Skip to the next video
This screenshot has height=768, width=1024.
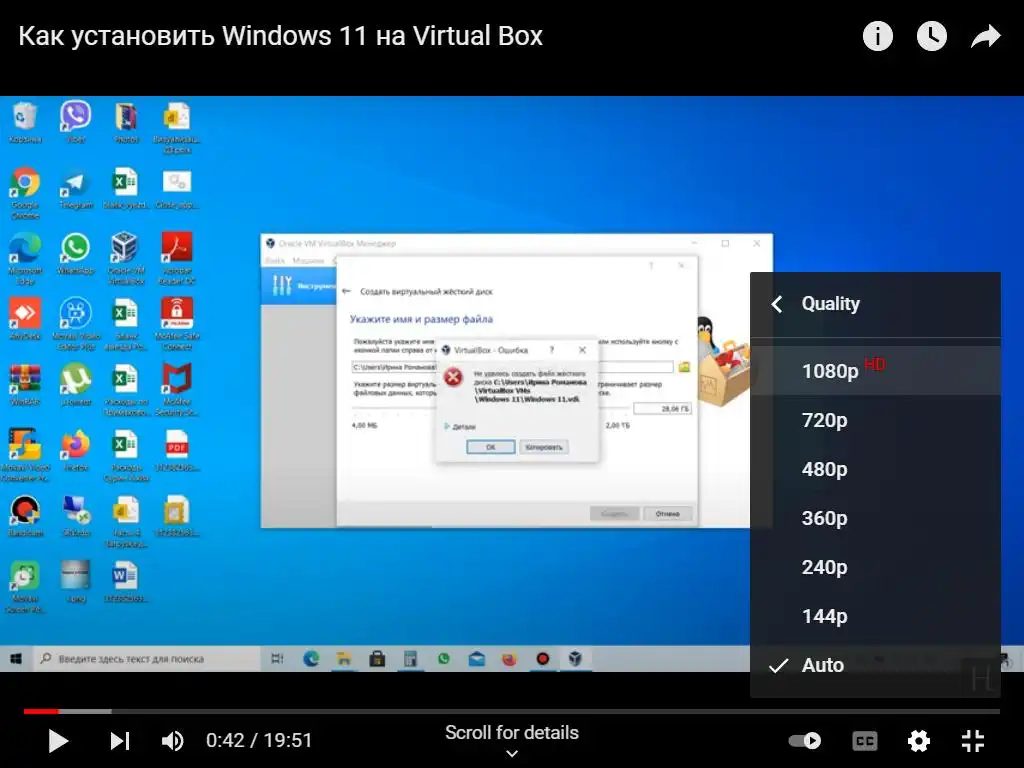[x=120, y=741]
